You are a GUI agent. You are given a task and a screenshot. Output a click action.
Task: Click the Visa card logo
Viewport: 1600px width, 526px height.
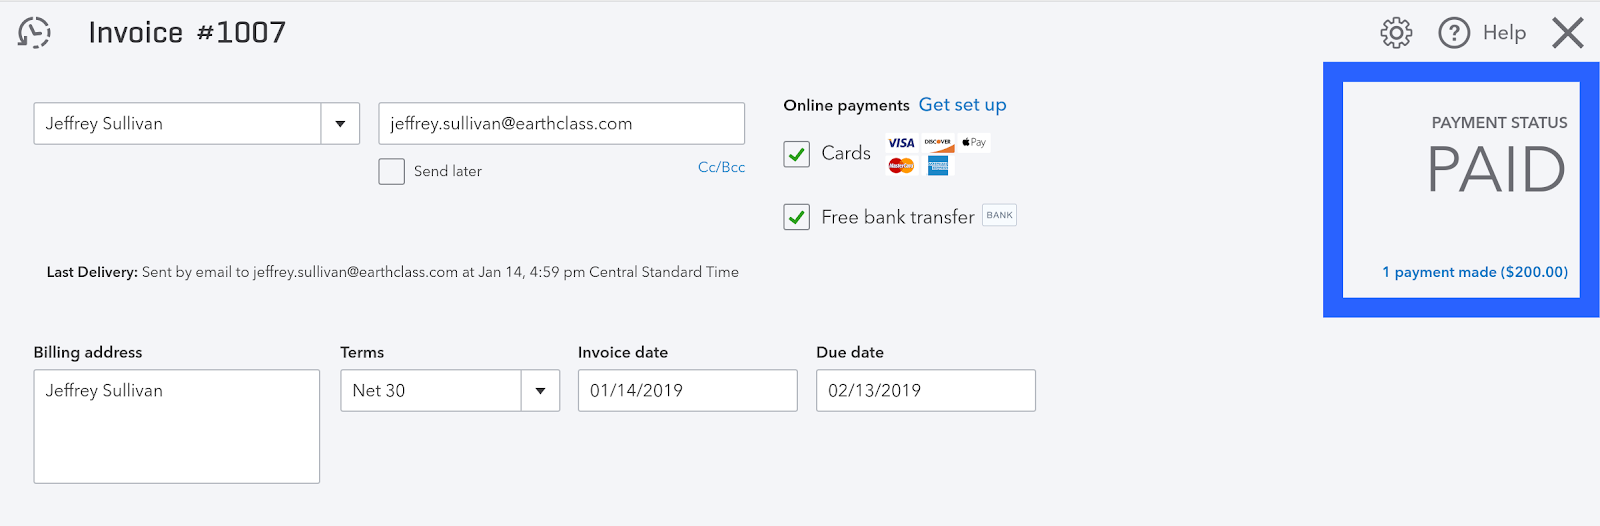point(901,143)
